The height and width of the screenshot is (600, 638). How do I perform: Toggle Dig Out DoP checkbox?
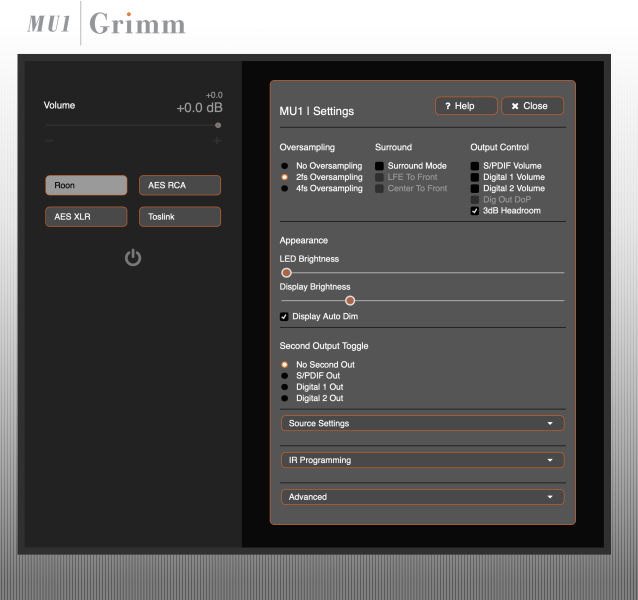click(474, 199)
